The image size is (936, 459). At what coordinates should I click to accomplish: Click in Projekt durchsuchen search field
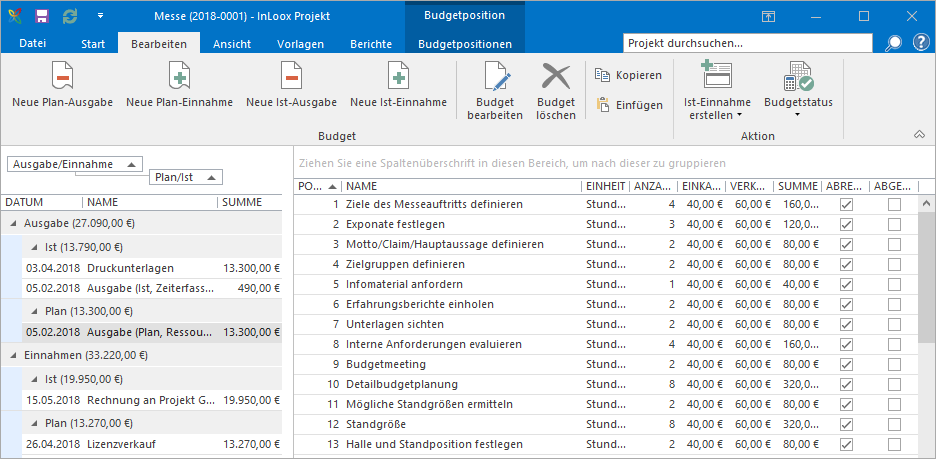pyautogui.click(x=750, y=44)
